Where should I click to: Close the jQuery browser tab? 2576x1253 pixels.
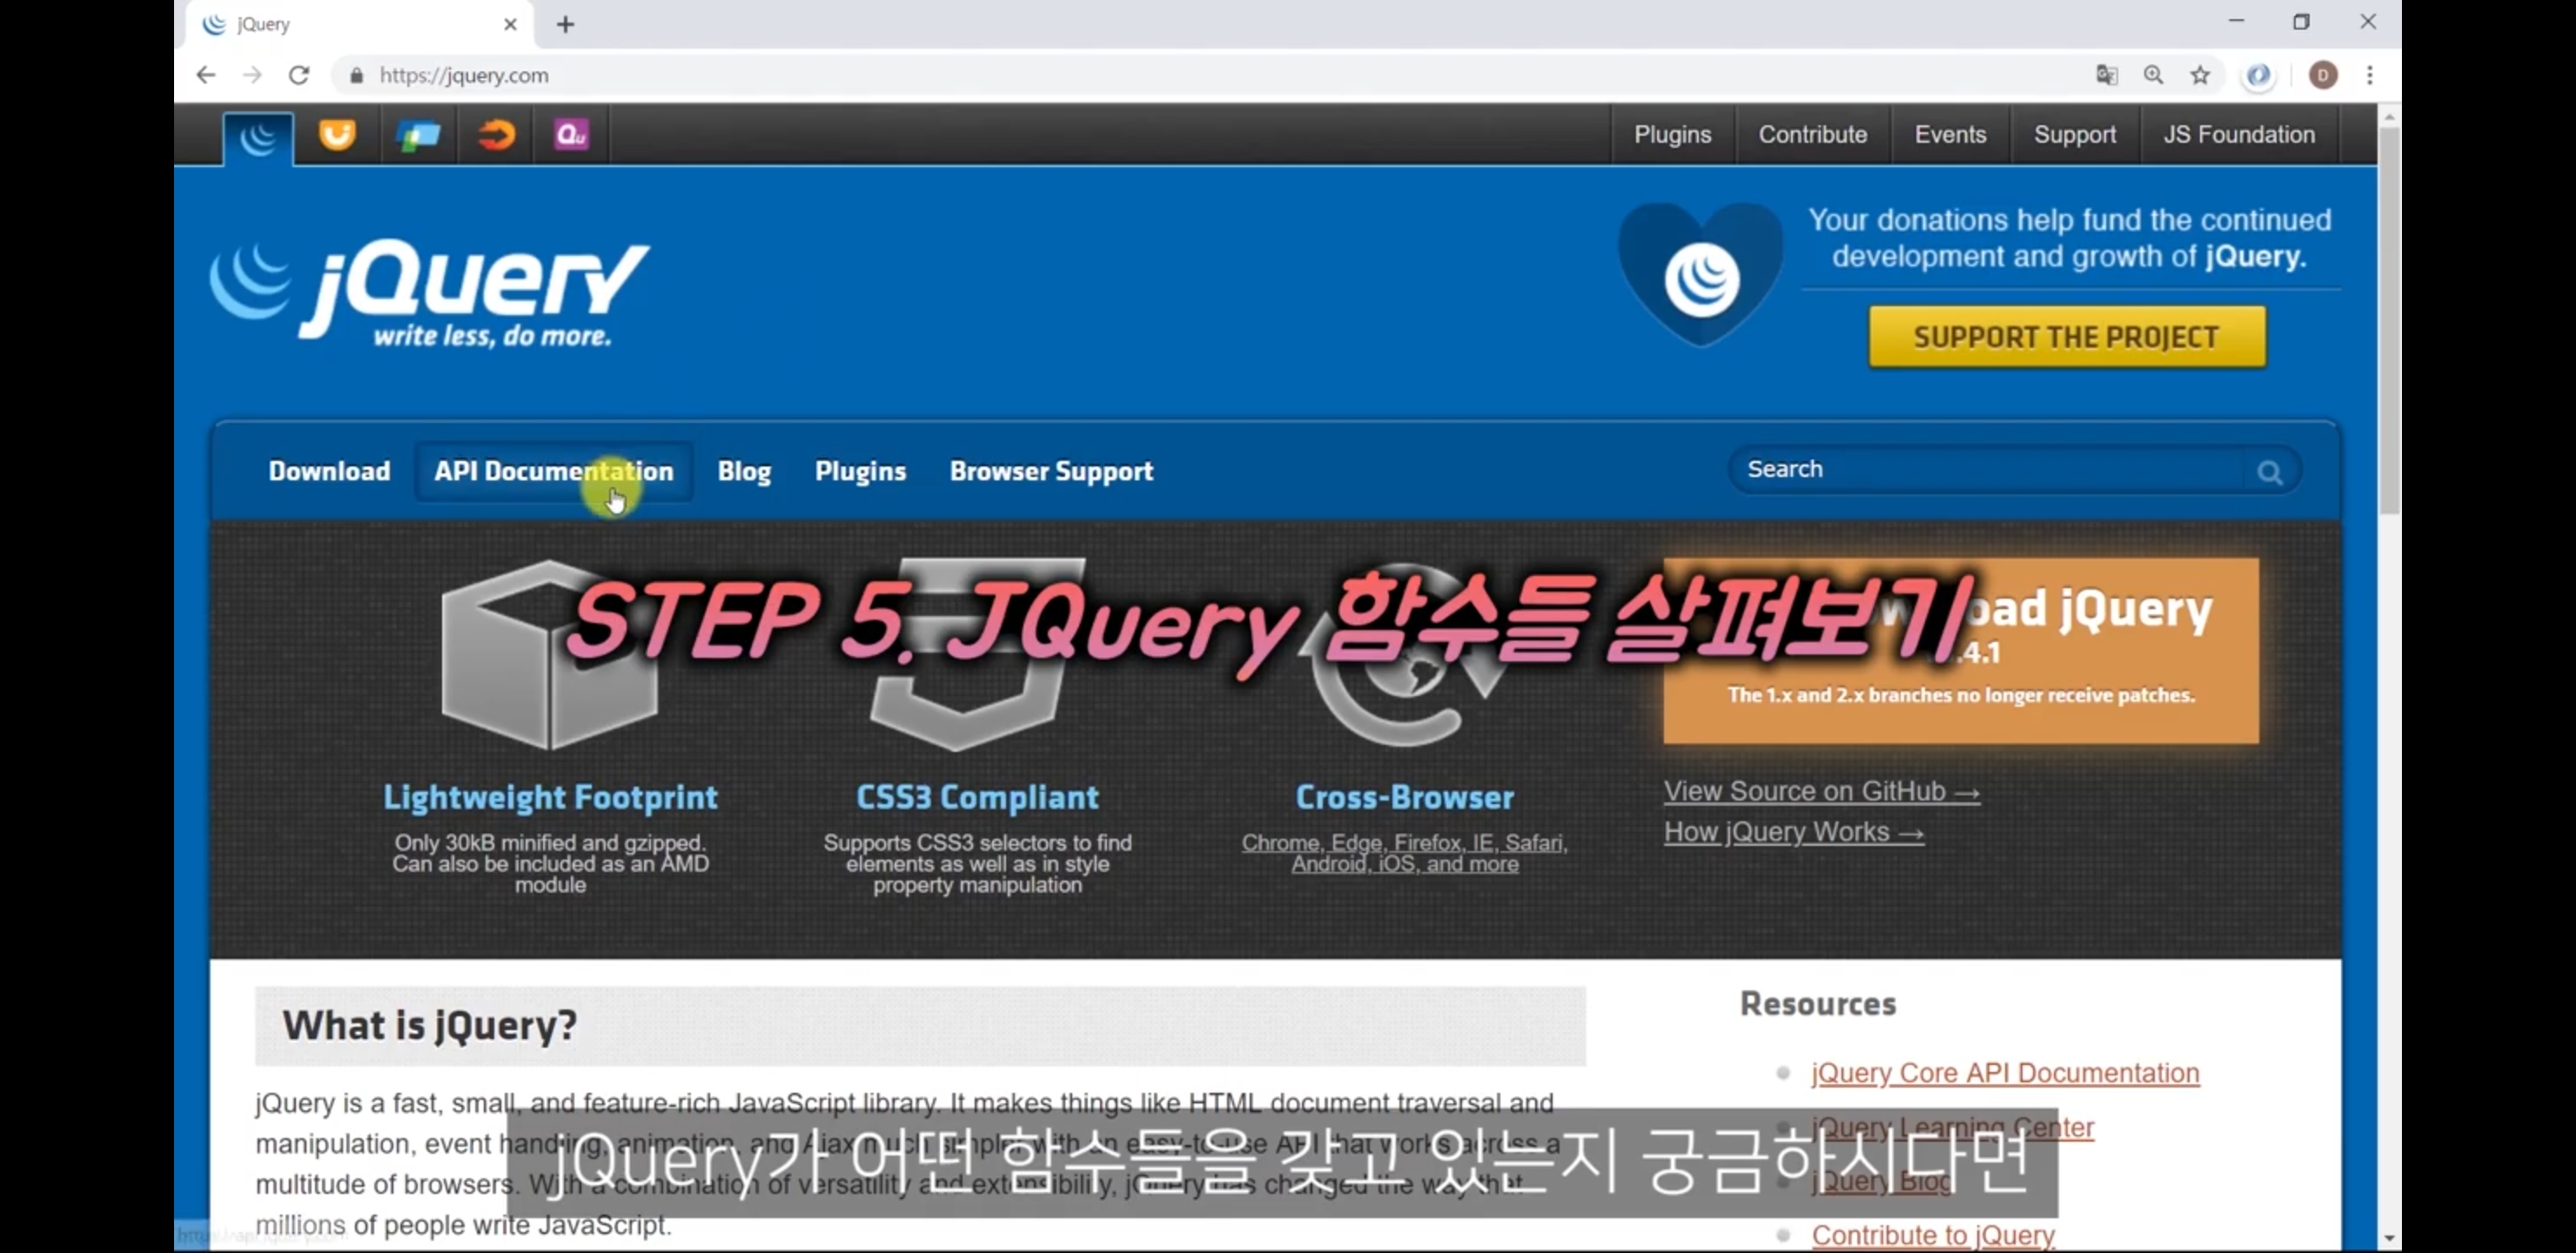click(x=511, y=24)
